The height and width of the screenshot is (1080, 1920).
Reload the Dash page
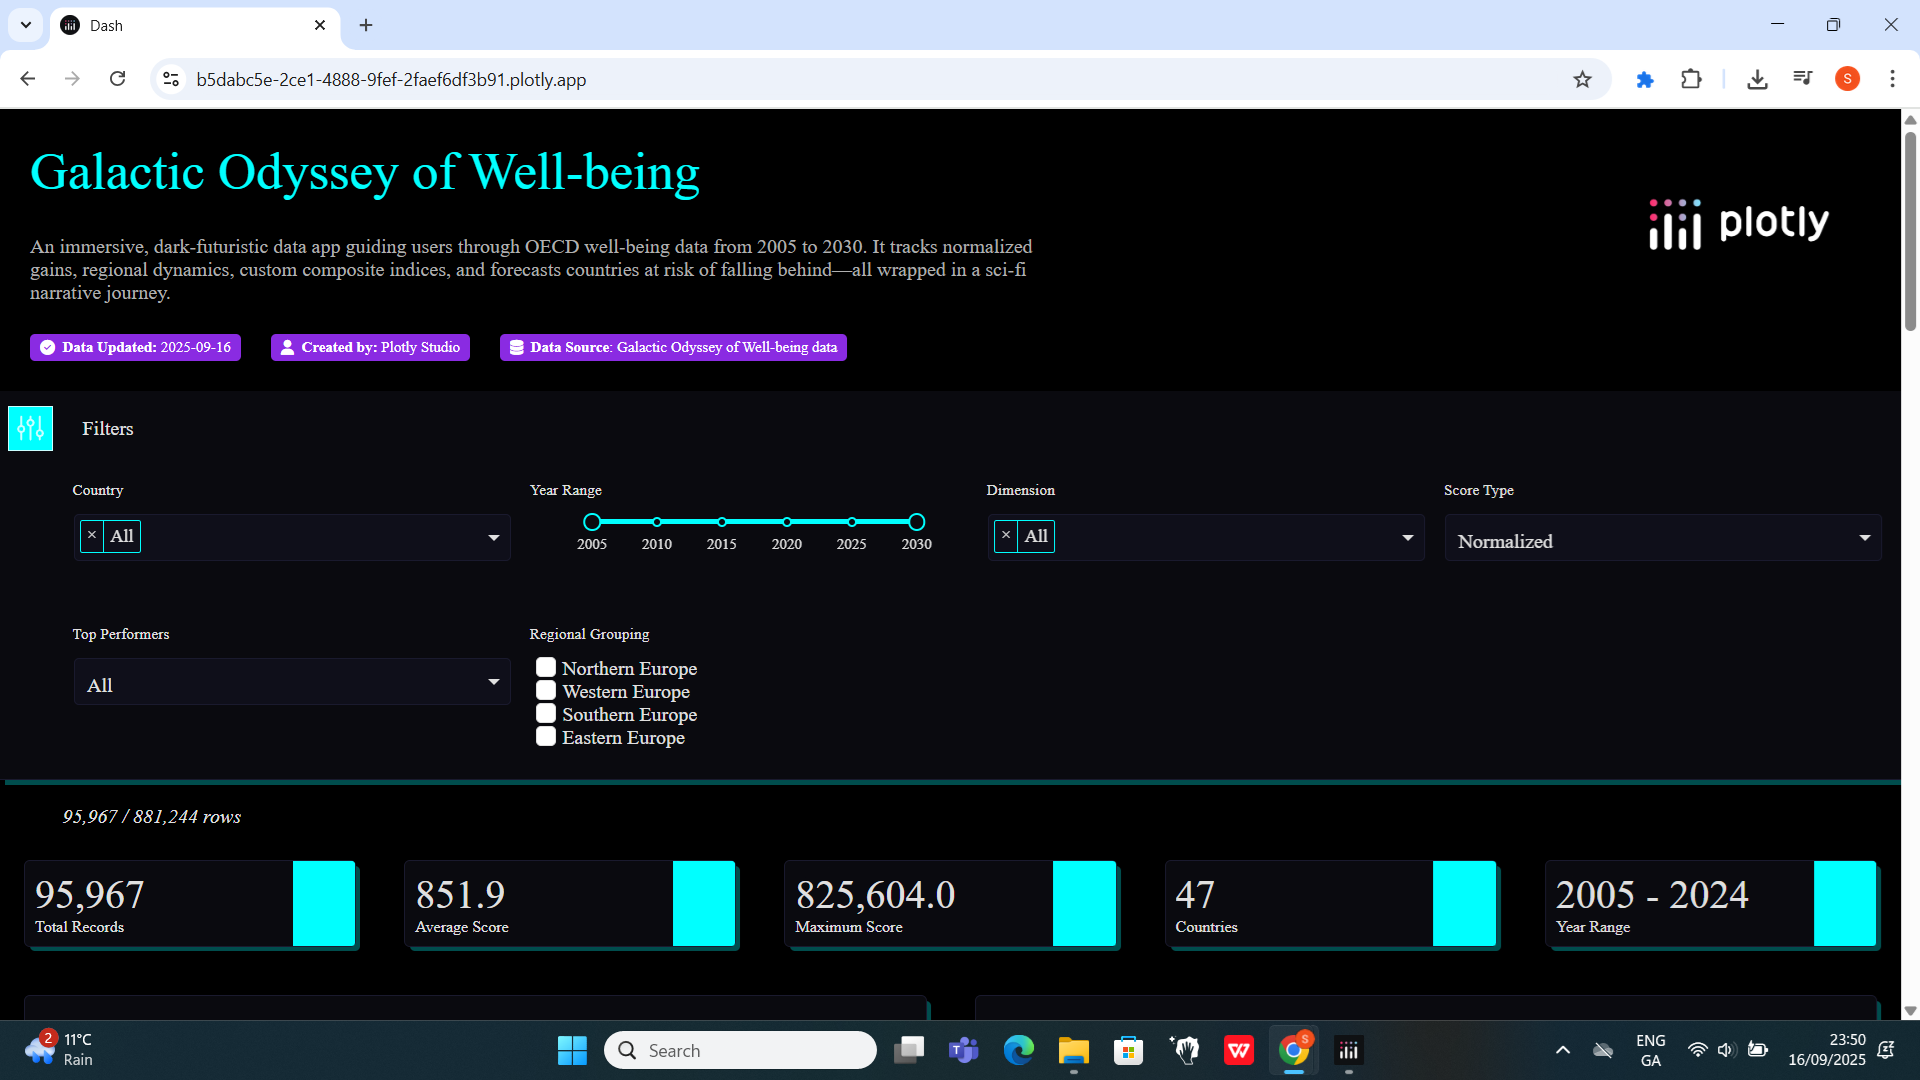(x=117, y=79)
